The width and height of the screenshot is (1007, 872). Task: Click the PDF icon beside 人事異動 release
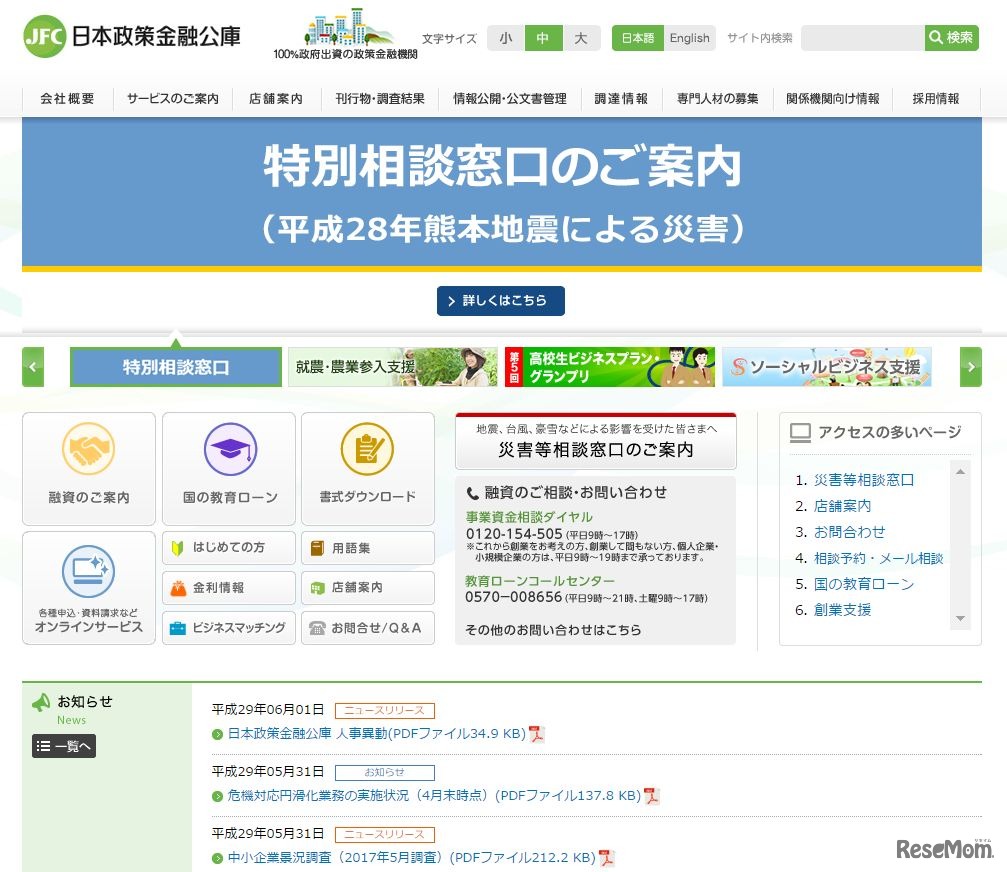point(537,733)
